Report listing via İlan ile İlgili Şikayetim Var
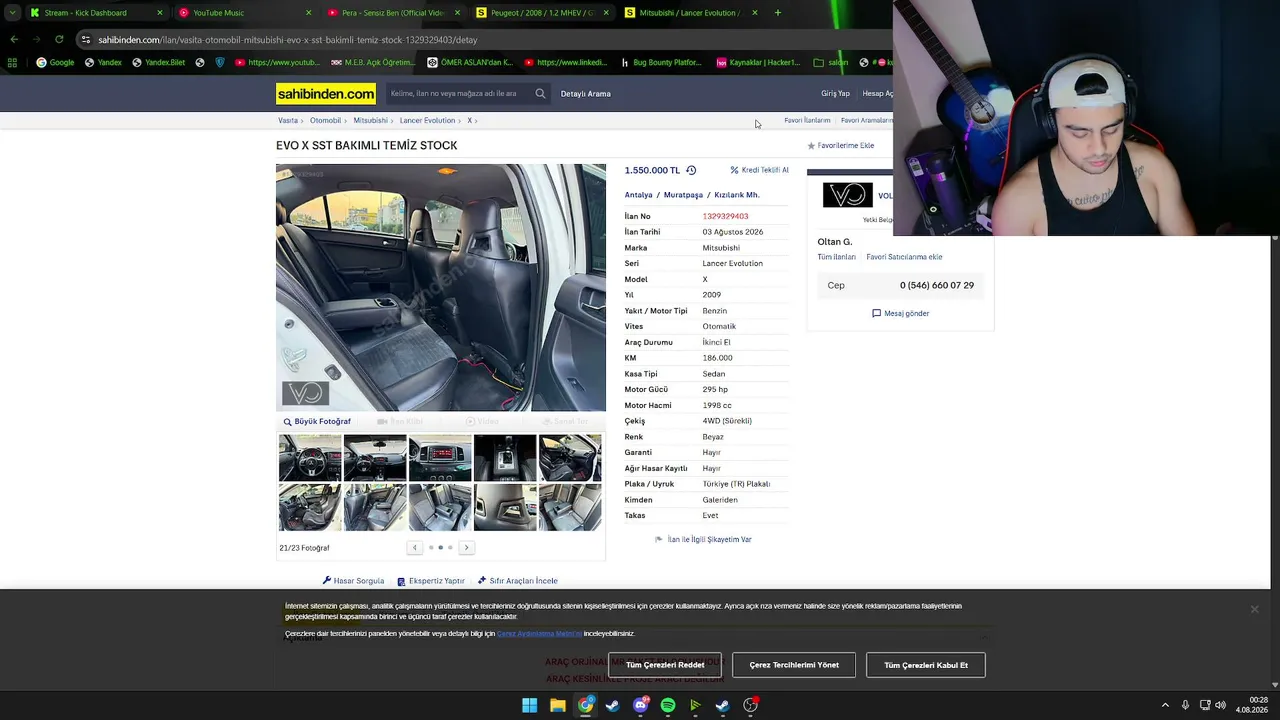This screenshot has height=720, width=1280. [x=703, y=540]
